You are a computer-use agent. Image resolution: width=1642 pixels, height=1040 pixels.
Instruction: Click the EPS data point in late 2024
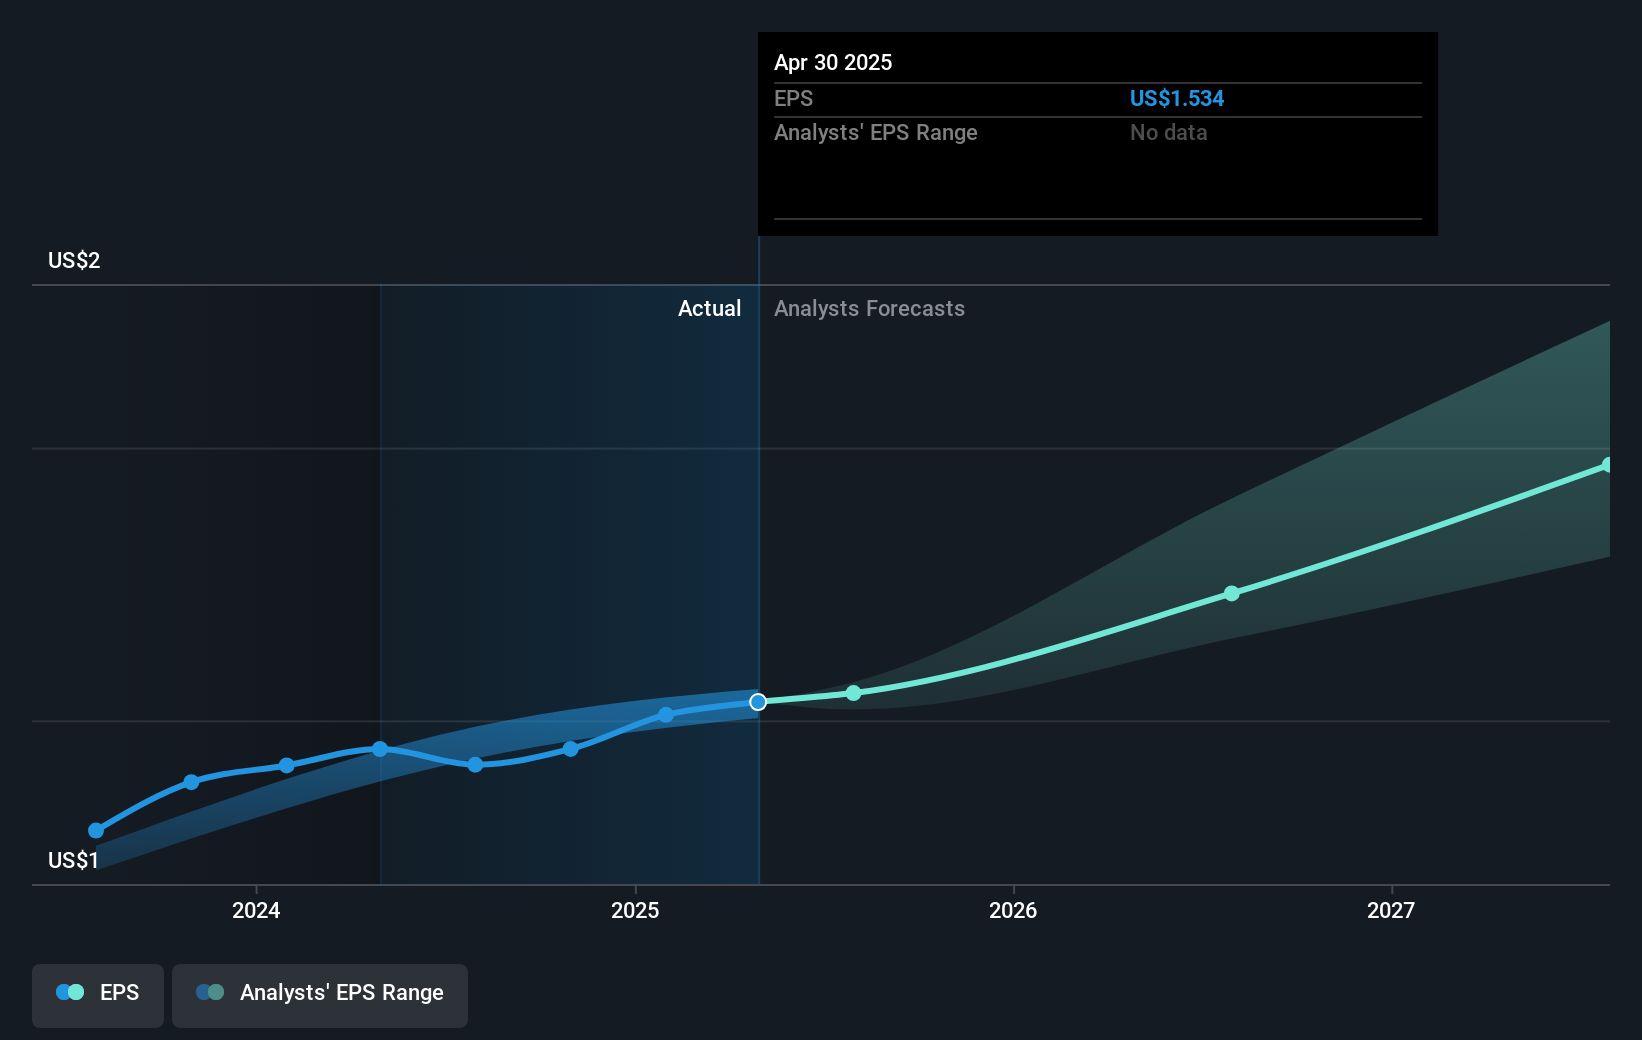click(570, 749)
